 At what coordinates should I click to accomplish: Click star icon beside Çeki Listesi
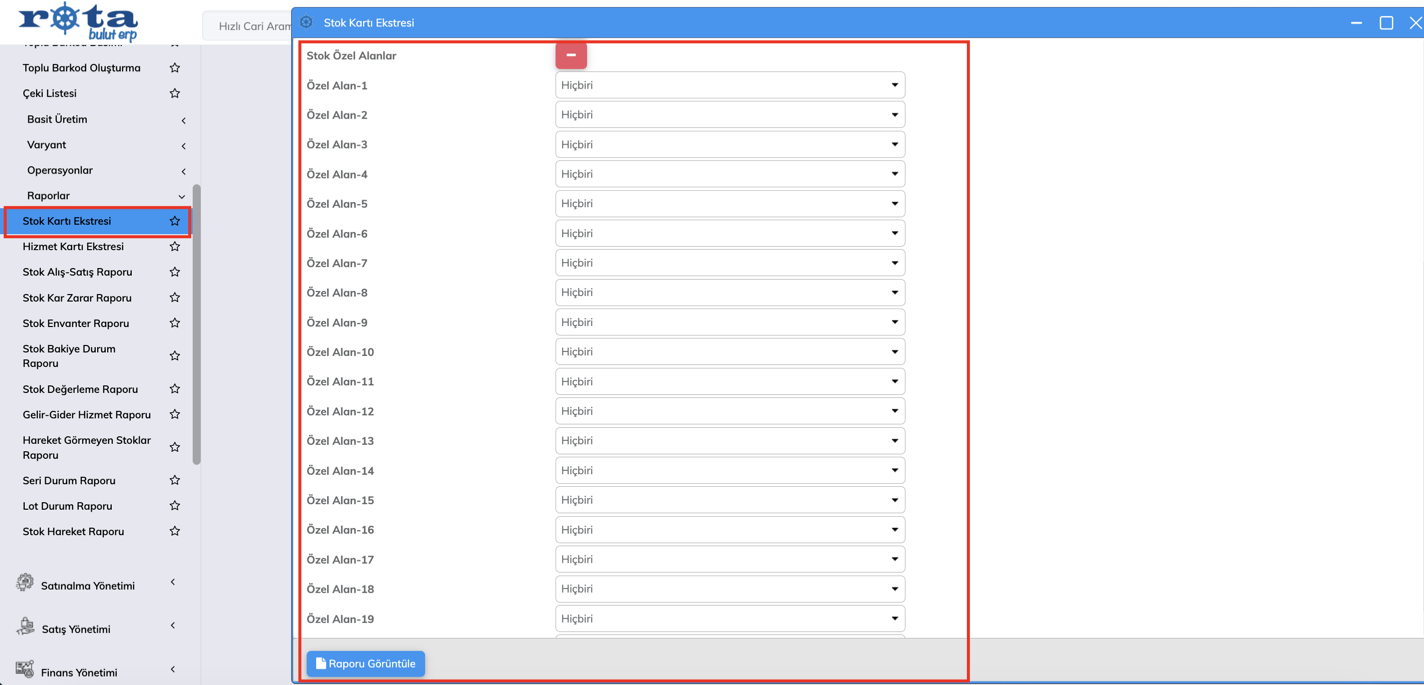point(175,94)
